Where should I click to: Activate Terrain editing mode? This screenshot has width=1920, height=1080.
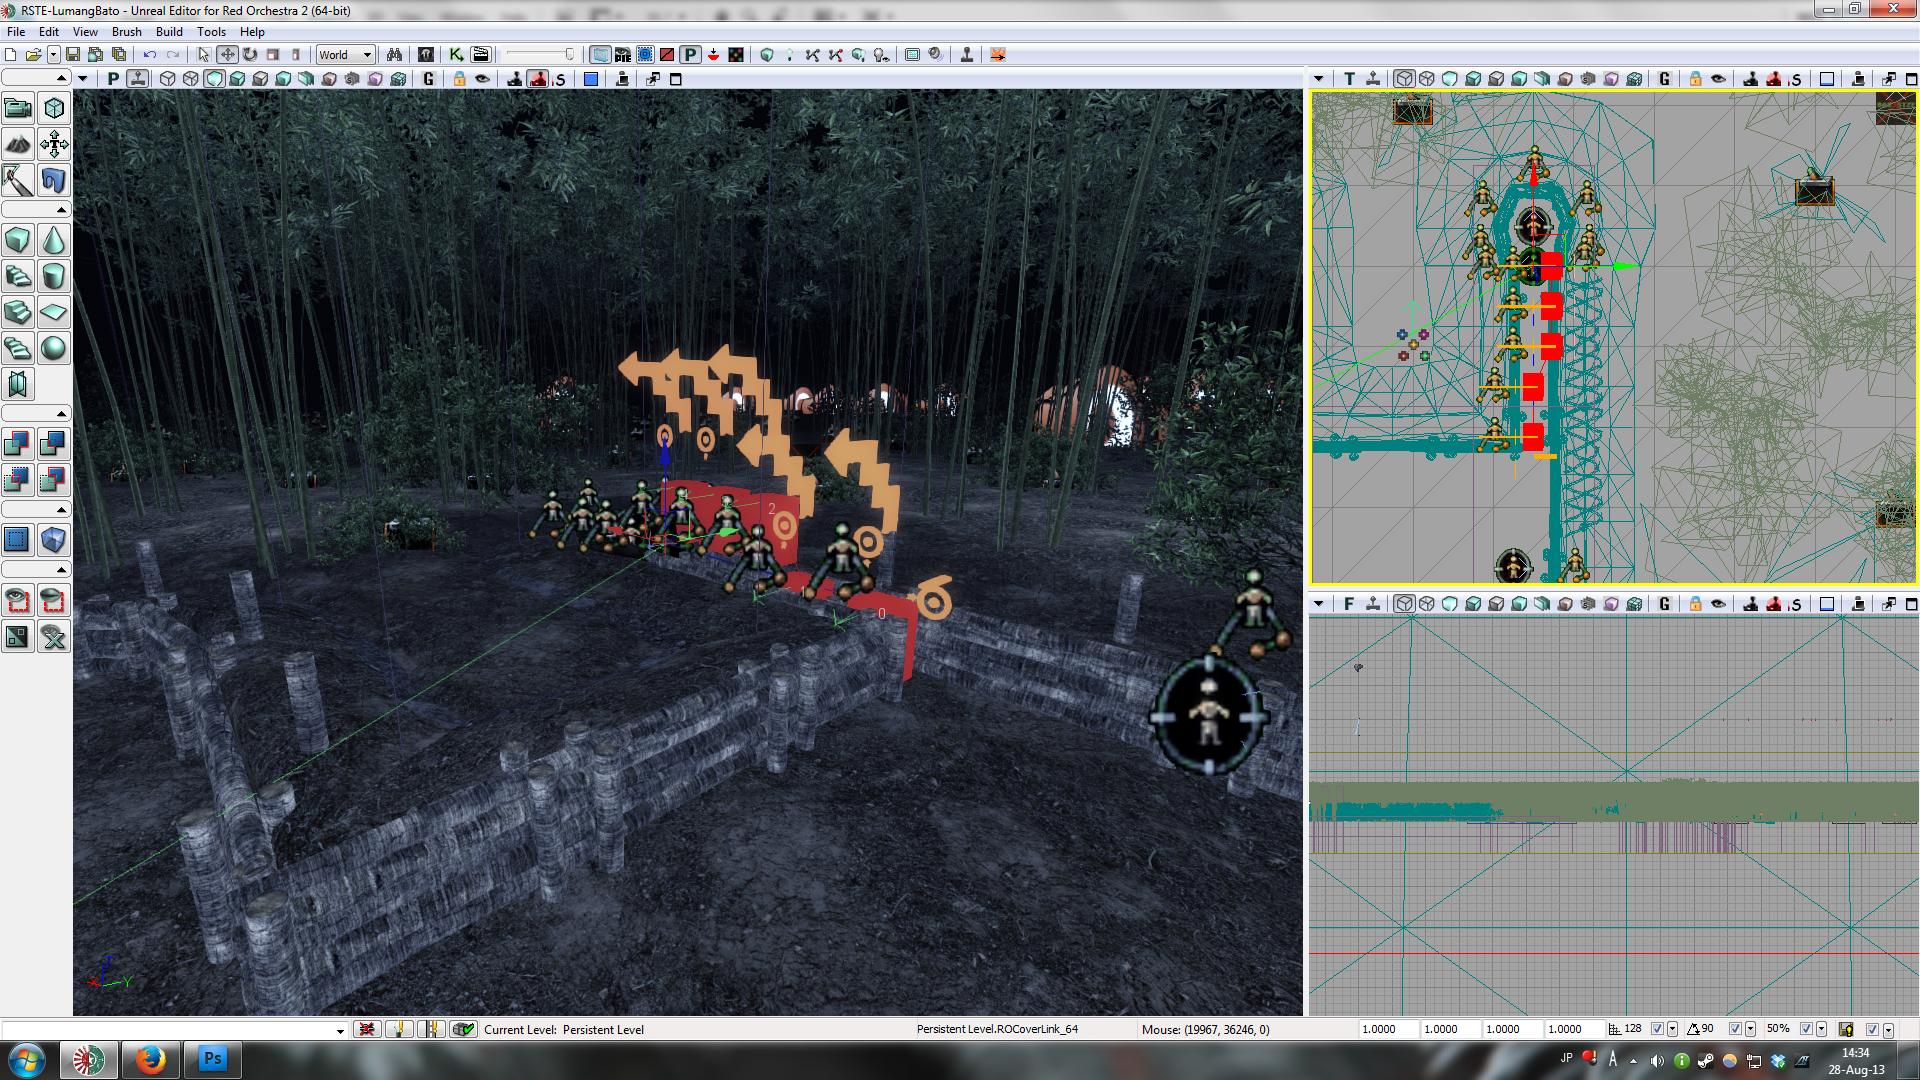click(x=18, y=144)
